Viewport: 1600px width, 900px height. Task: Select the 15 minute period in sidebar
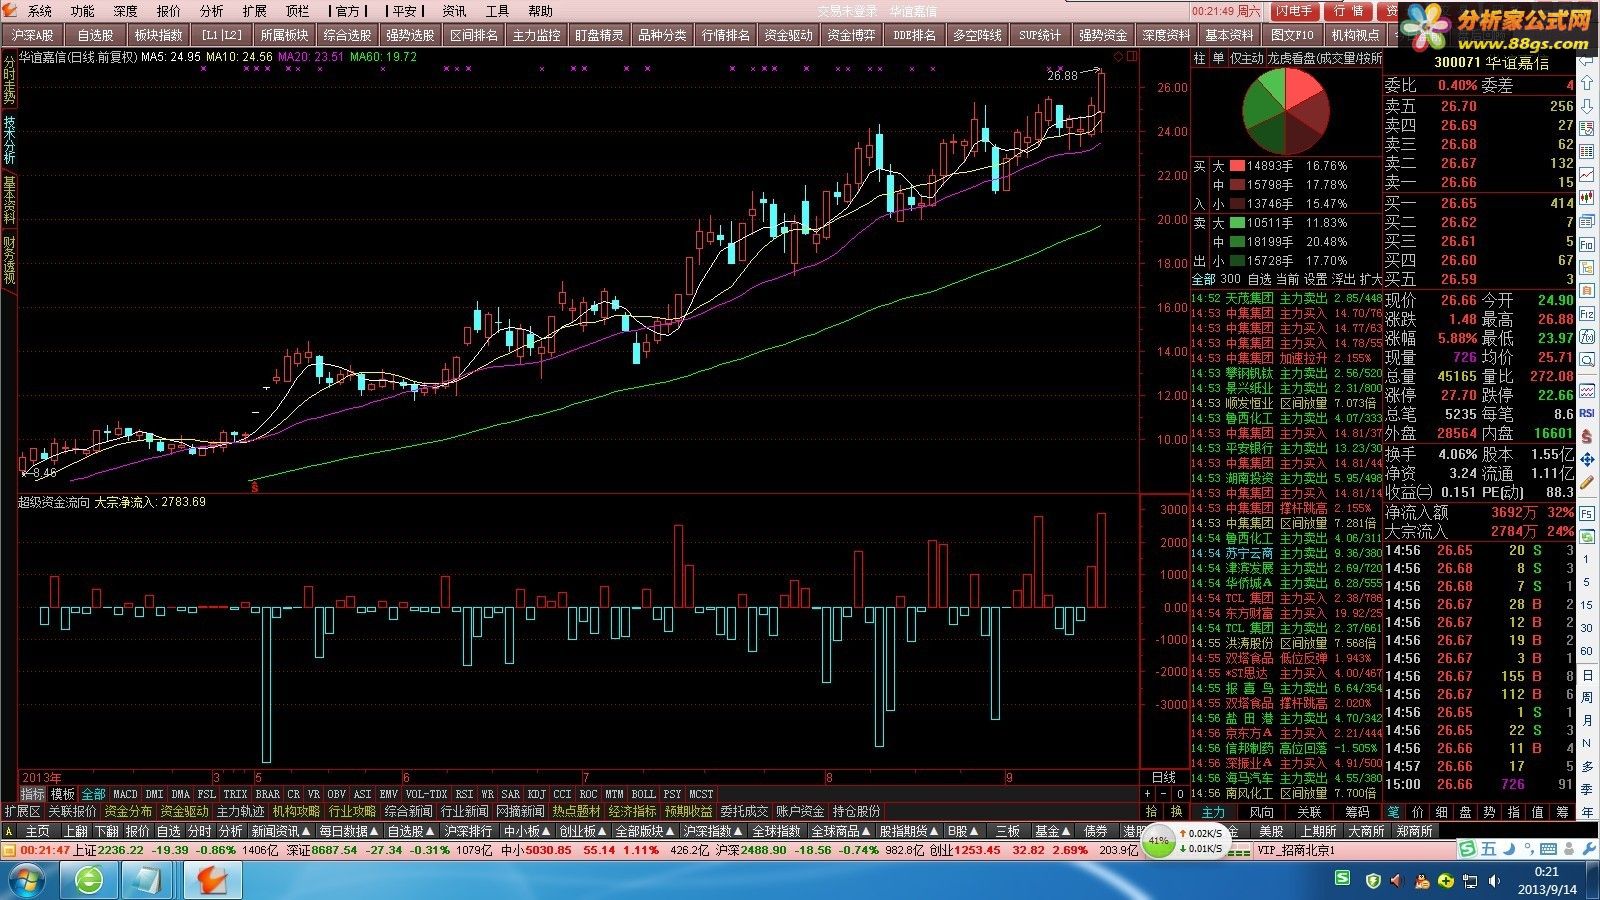pyautogui.click(x=1587, y=604)
